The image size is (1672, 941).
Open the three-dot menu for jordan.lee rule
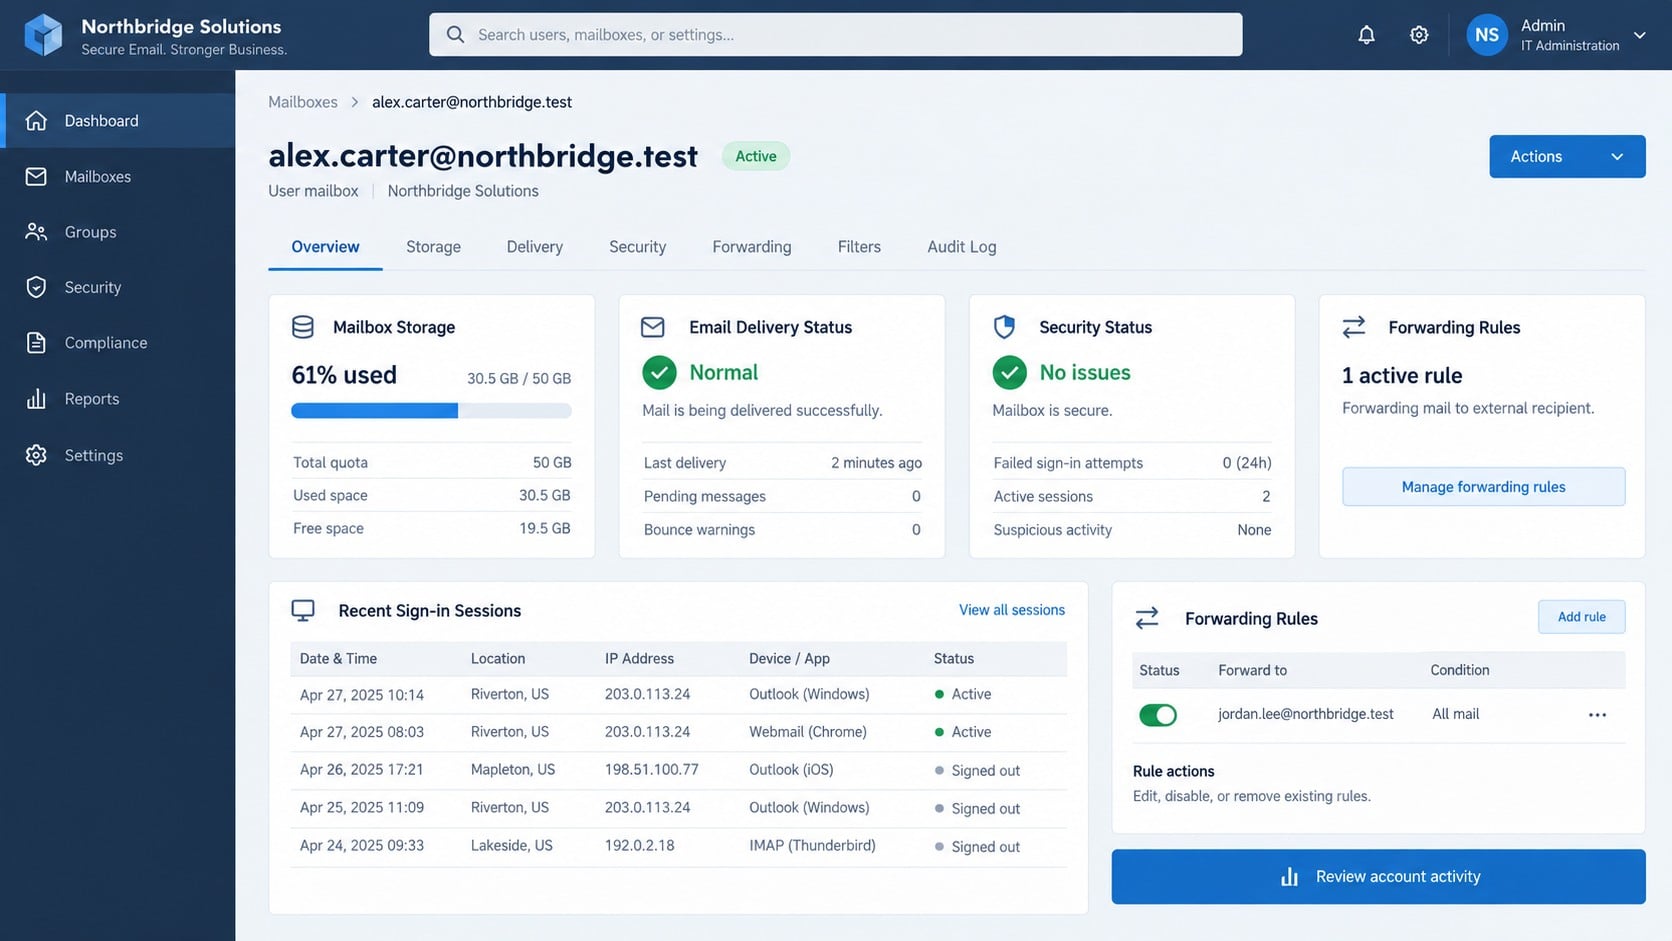pyautogui.click(x=1597, y=715)
